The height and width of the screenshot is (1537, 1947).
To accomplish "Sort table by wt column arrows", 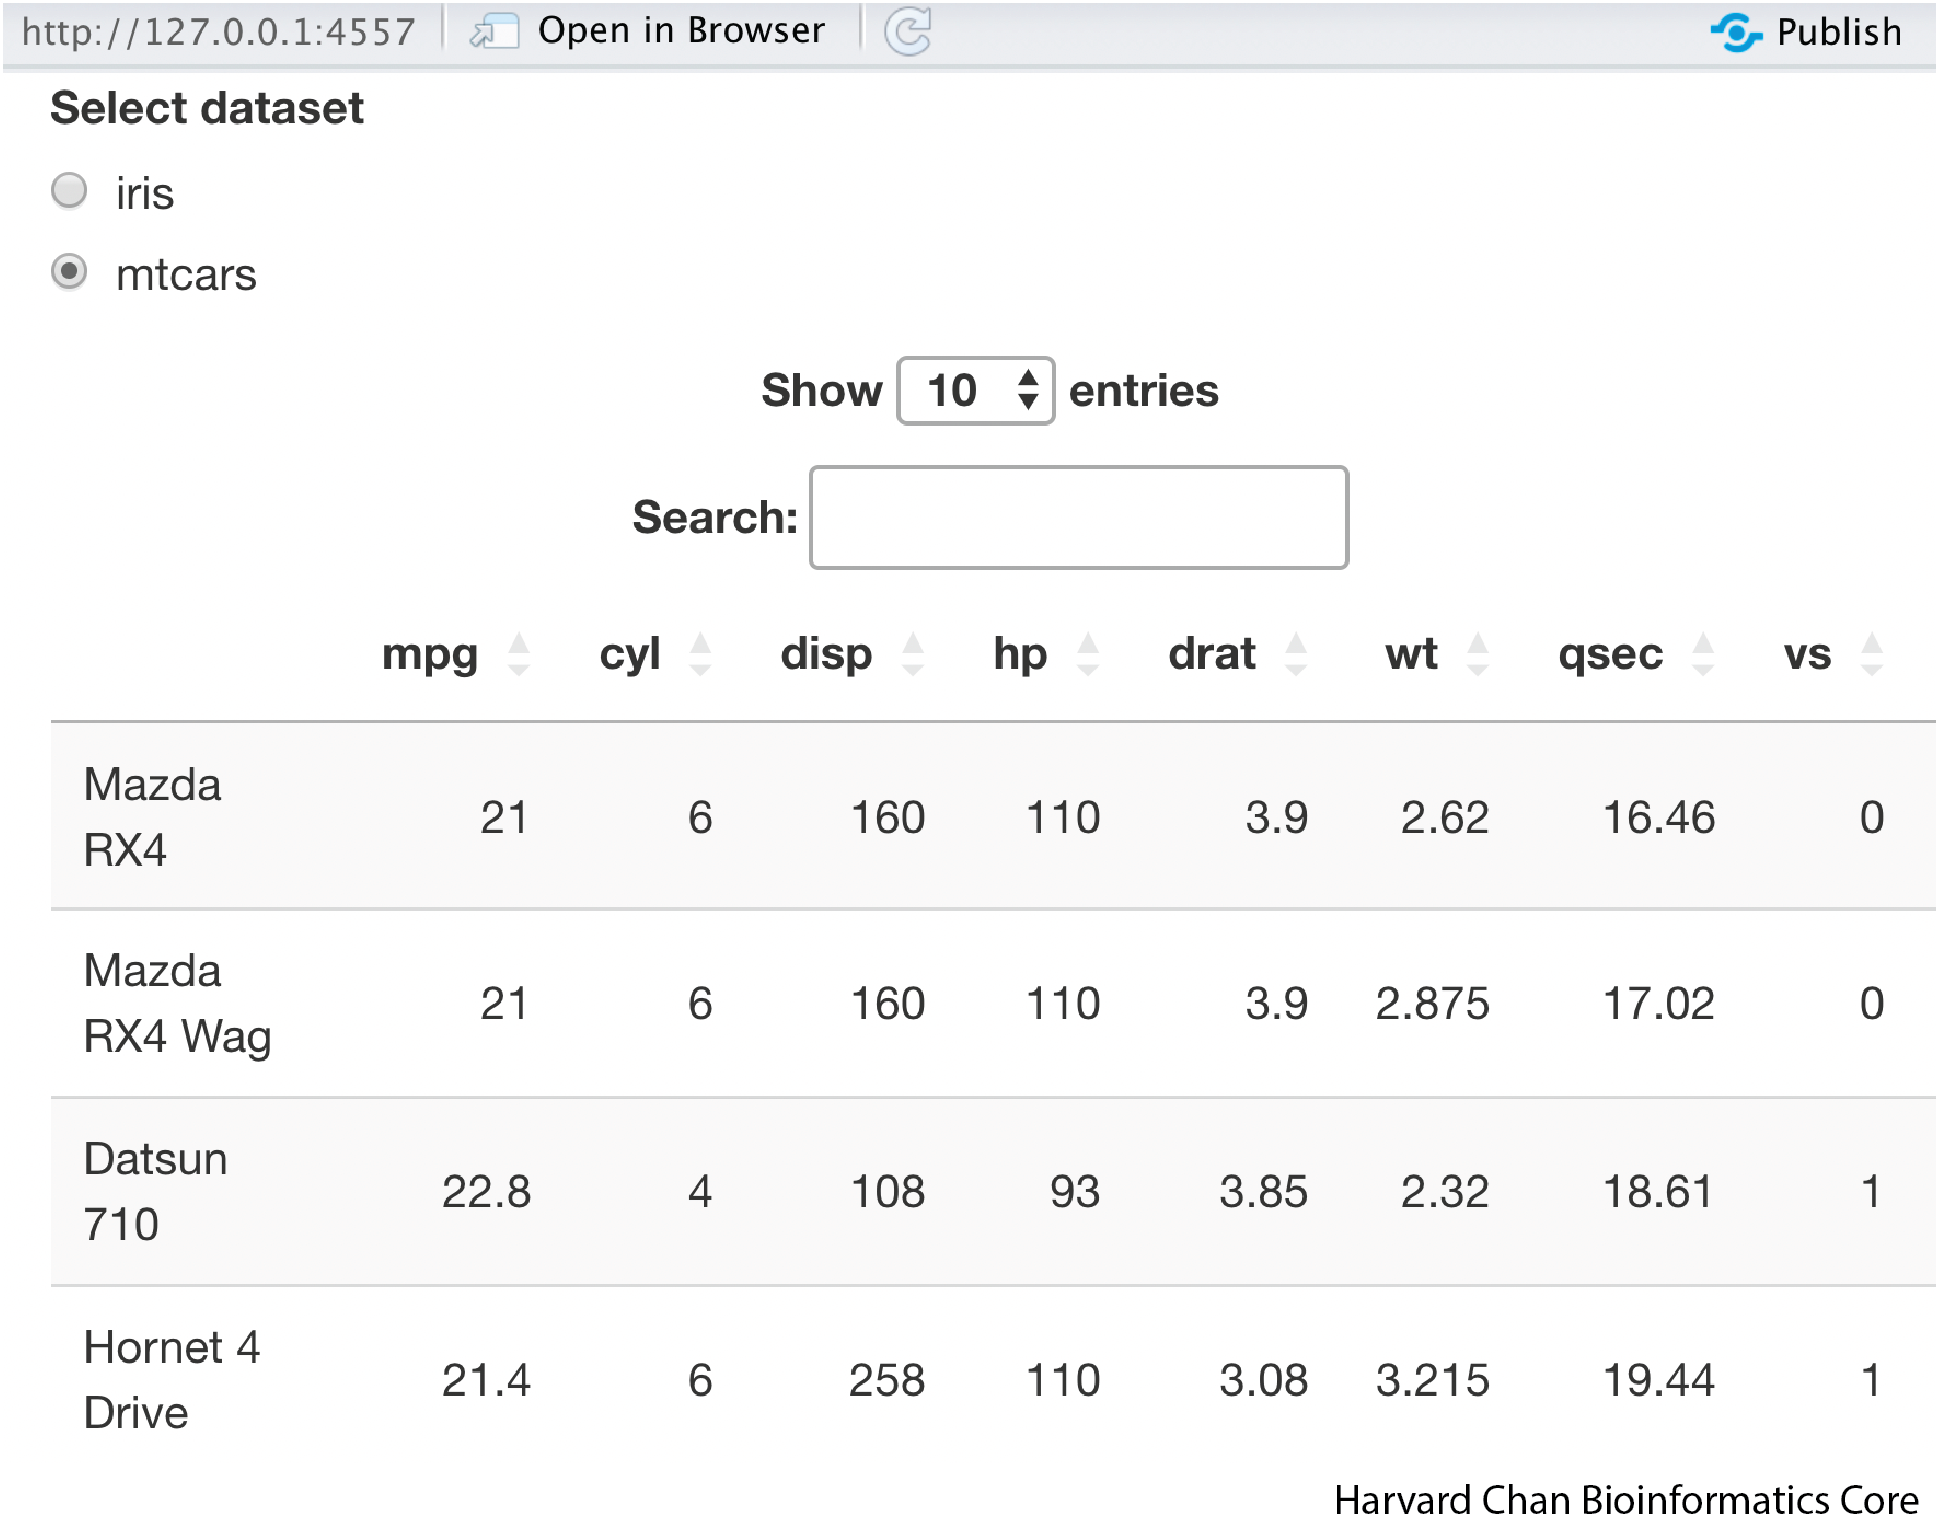I will point(1477,655).
